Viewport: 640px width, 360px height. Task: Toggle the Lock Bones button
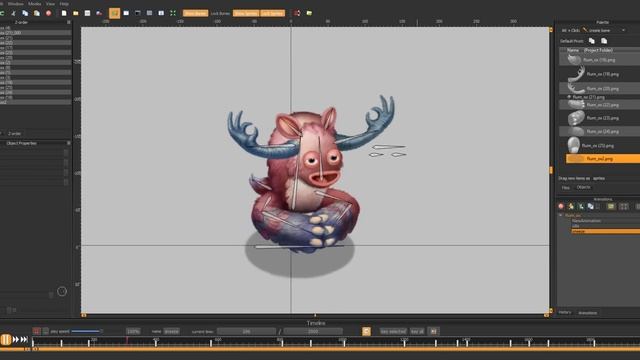(220, 13)
